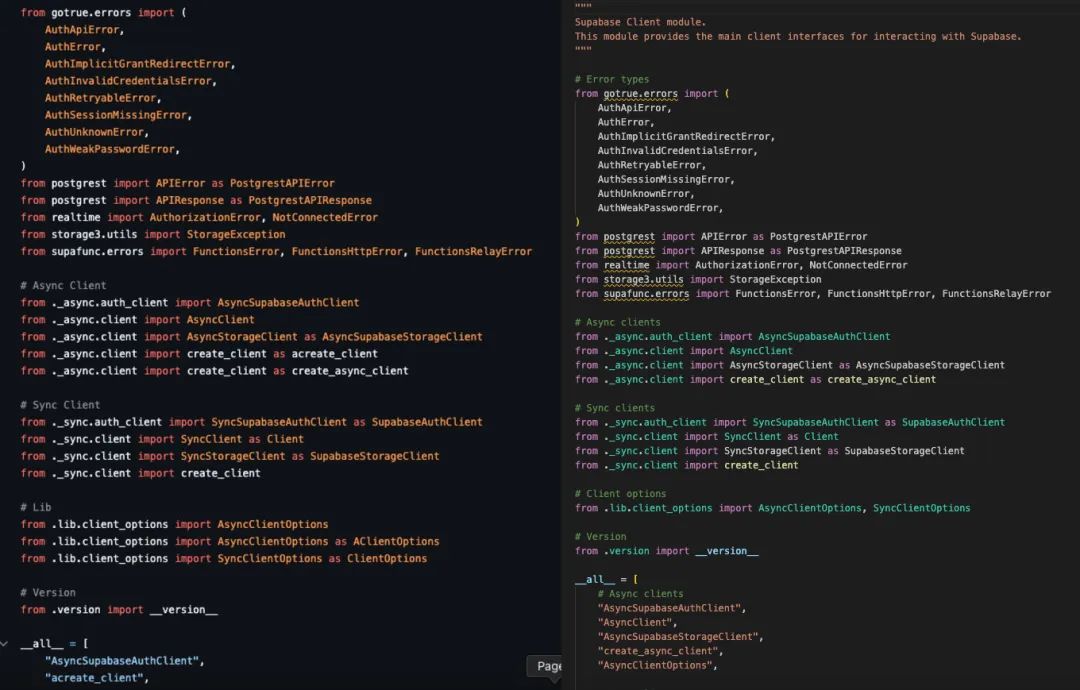Click AuthApiError in the left pane import list
The width and height of the screenshot is (1080, 690).
[x=84, y=30]
